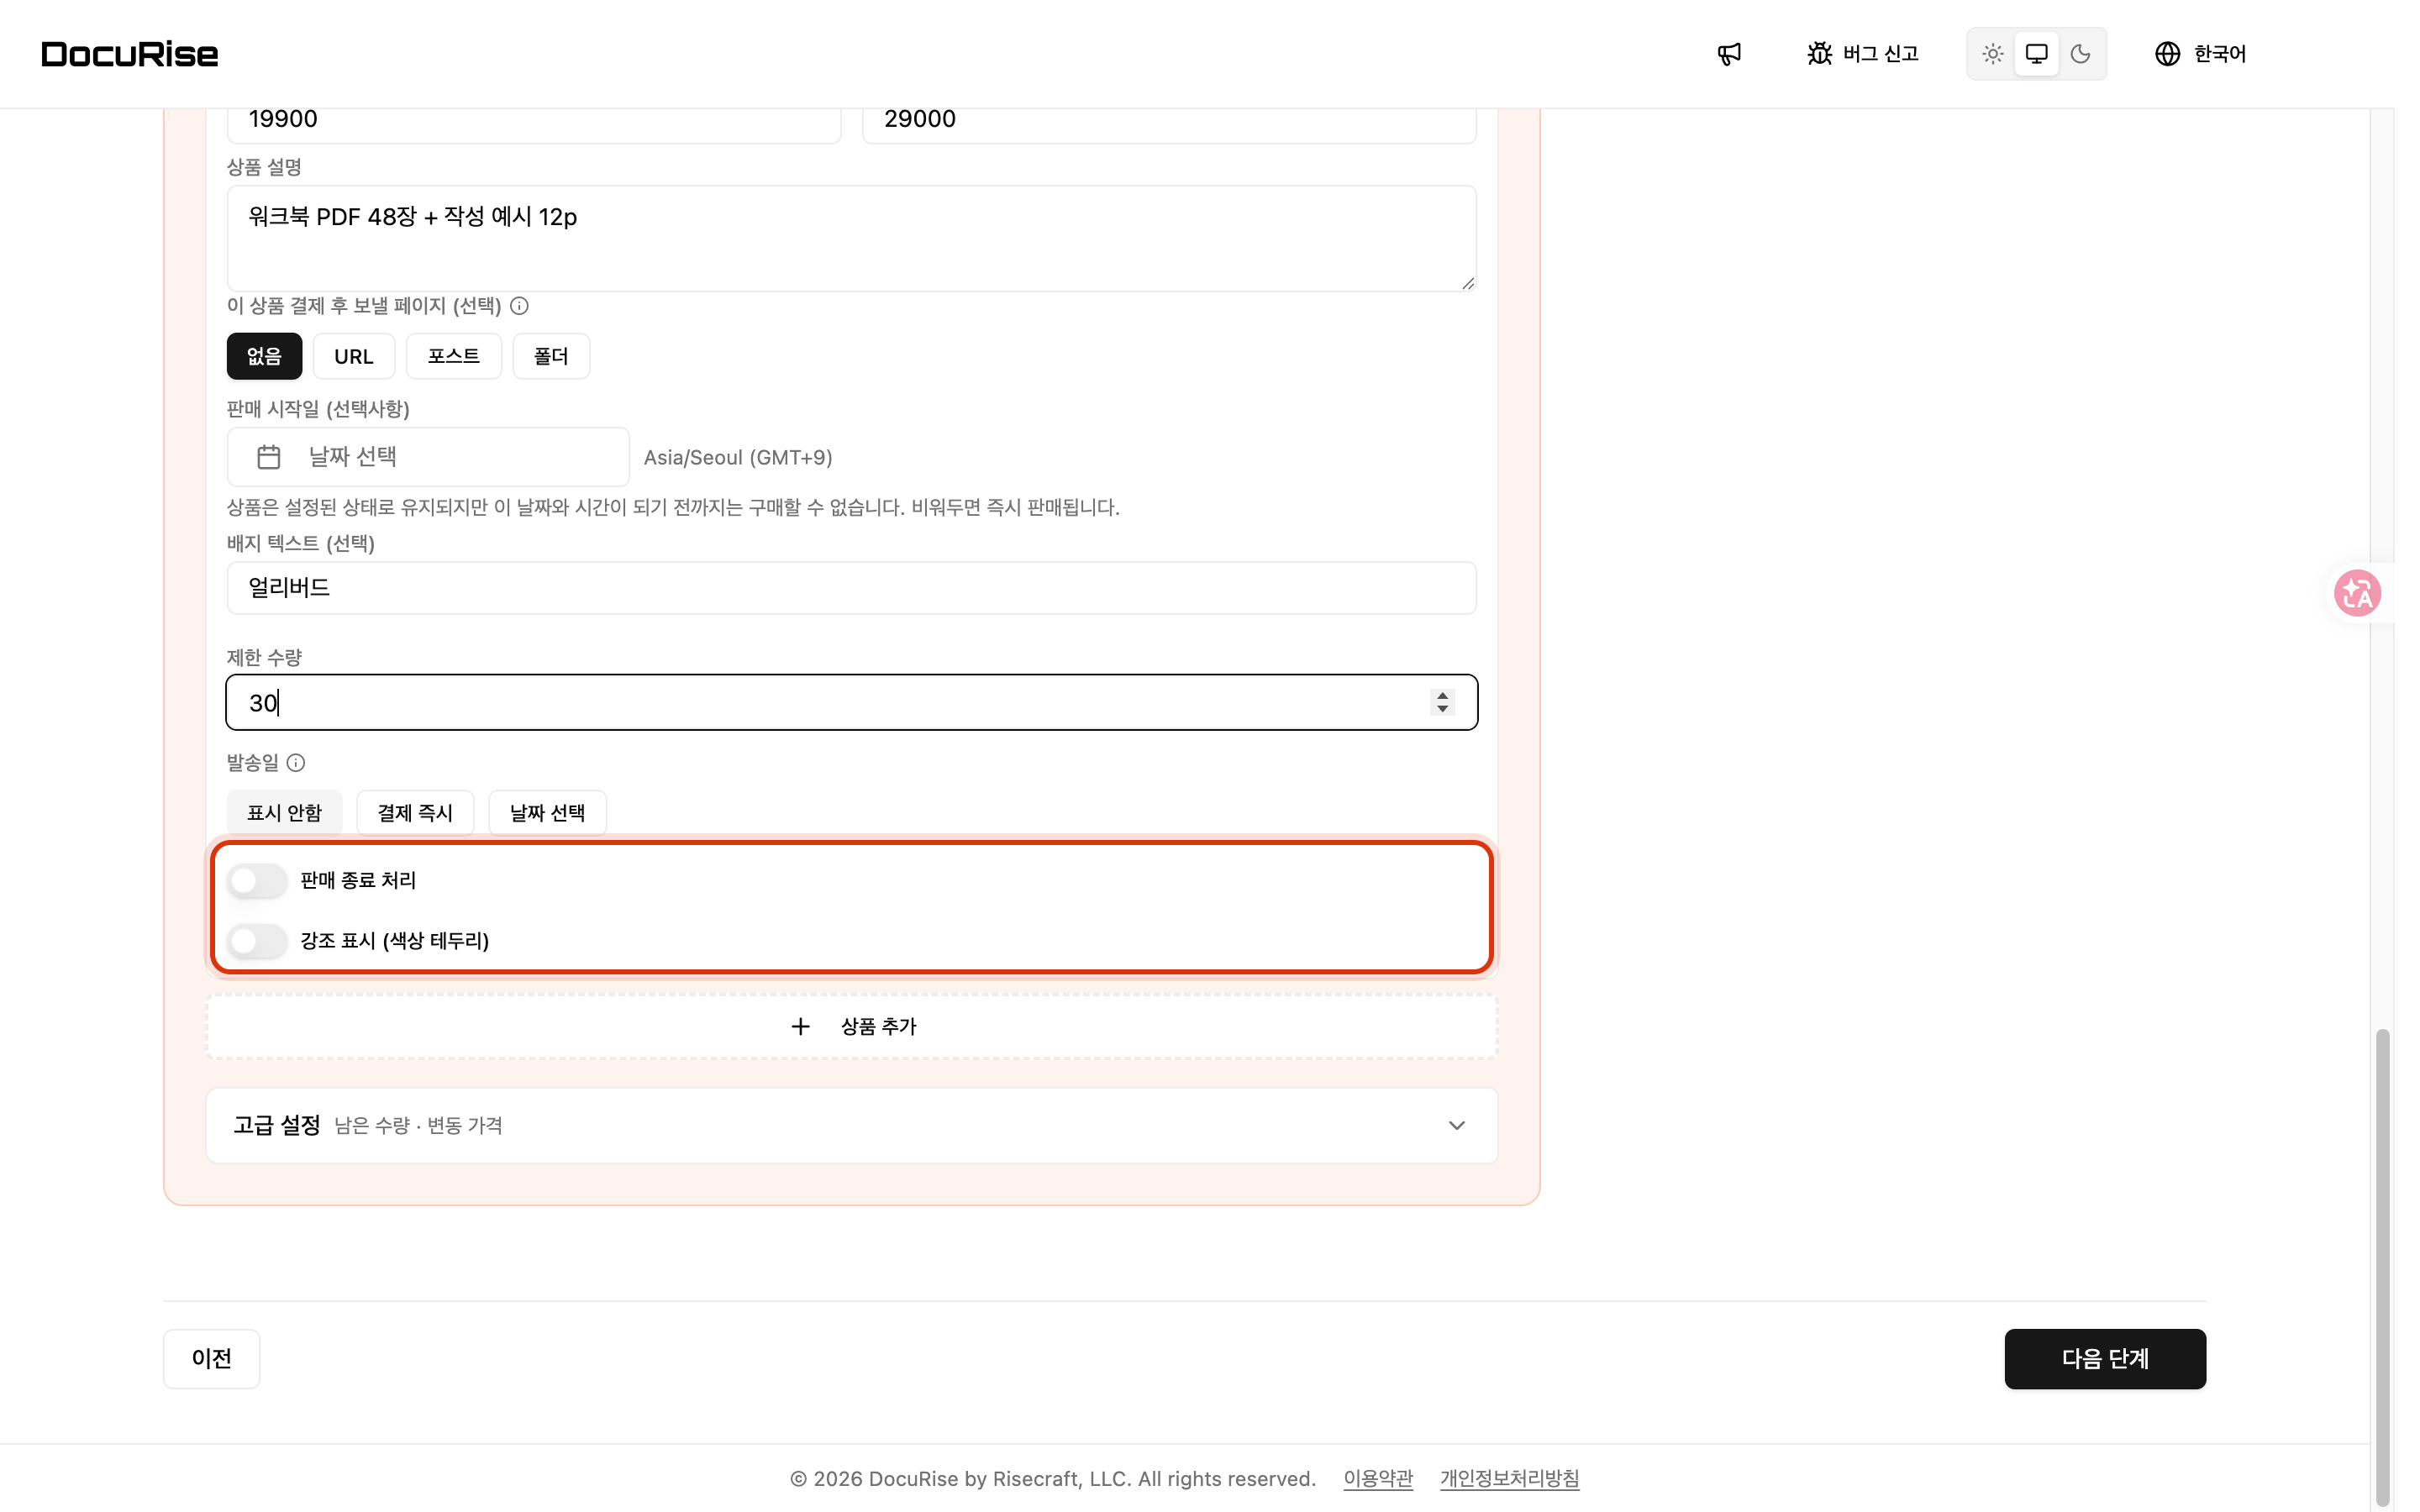Open the 한국어 language selector
The width and height of the screenshot is (2420, 1512).
coord(2200,54)
